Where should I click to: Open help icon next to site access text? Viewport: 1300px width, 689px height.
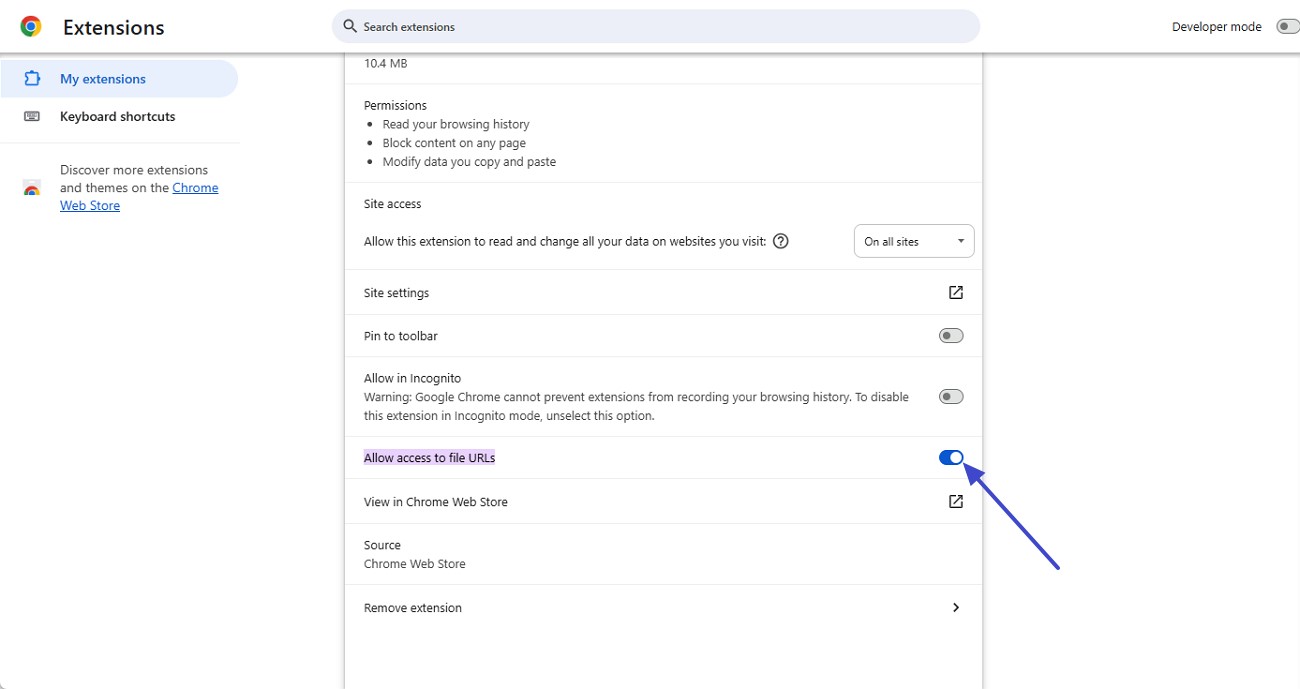click(781, 241)
